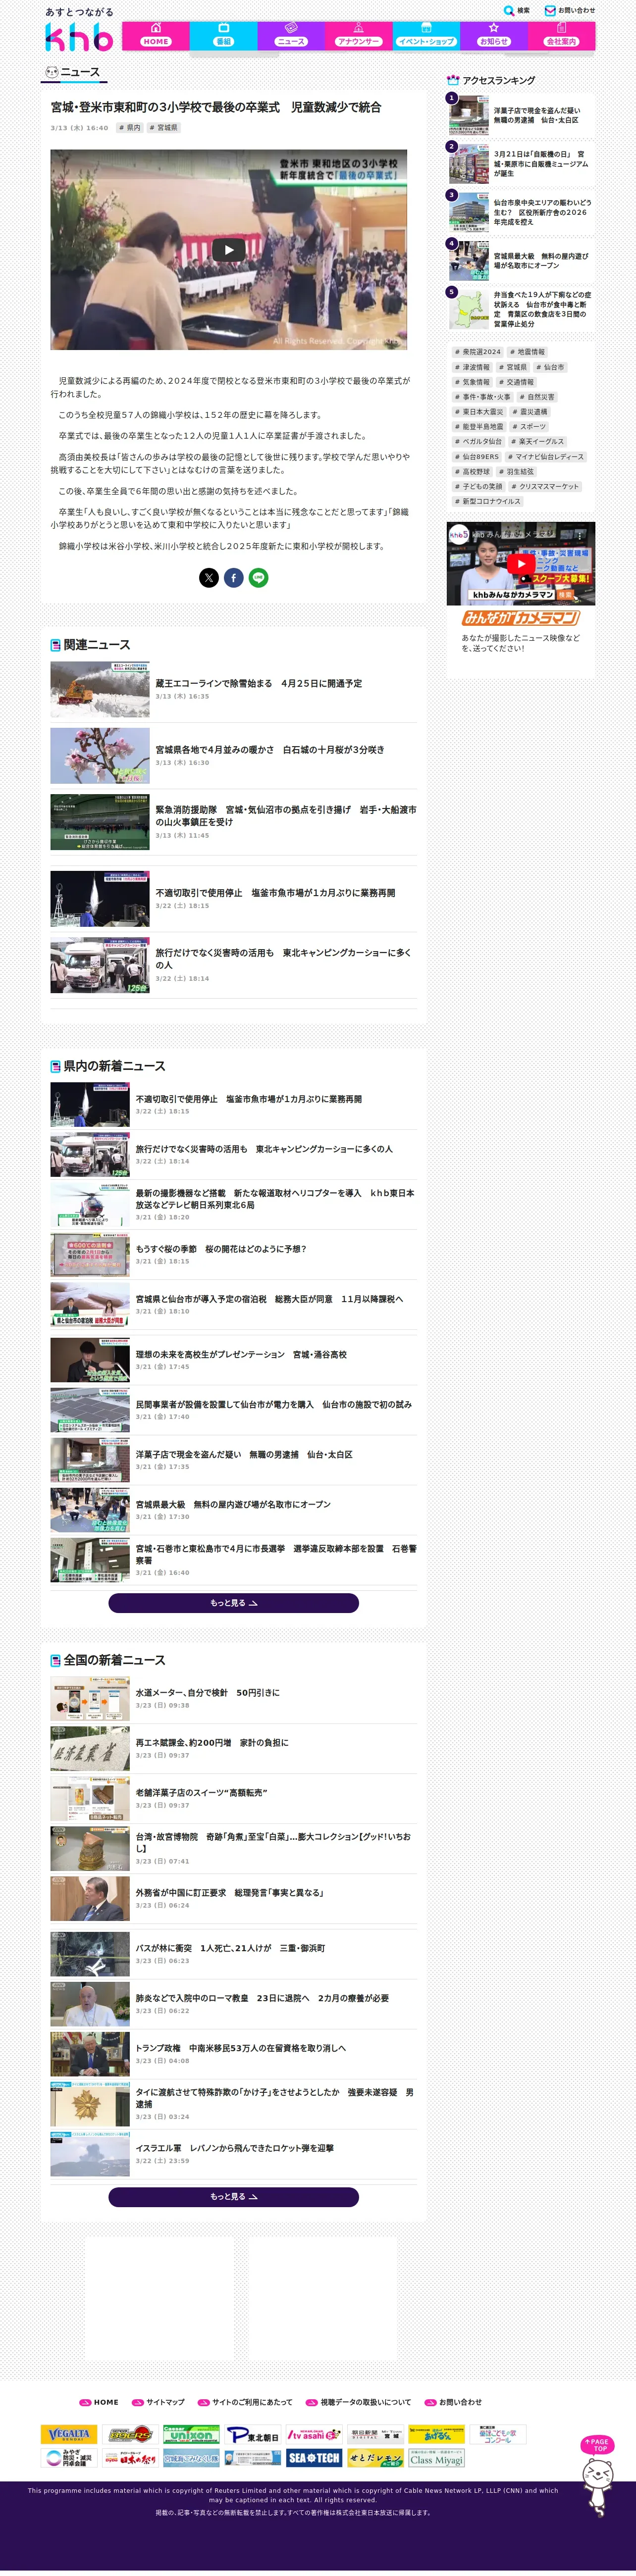Click the 県内 tag under the headline
Image resolution: width=636 pixels, height=2576 pixels.
click(x=130, y=128)
